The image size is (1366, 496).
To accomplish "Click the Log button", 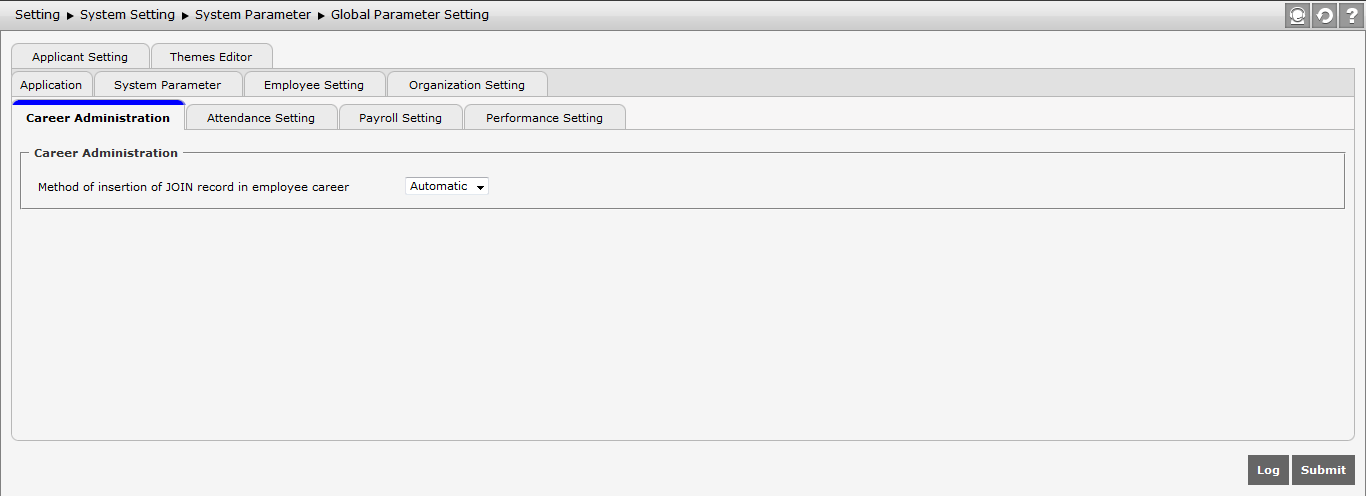I will tap(1268, 470).
